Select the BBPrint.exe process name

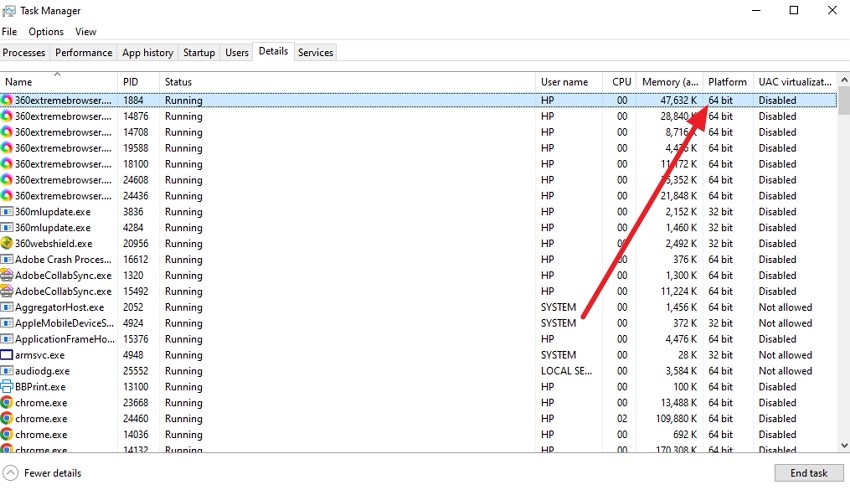40,387
